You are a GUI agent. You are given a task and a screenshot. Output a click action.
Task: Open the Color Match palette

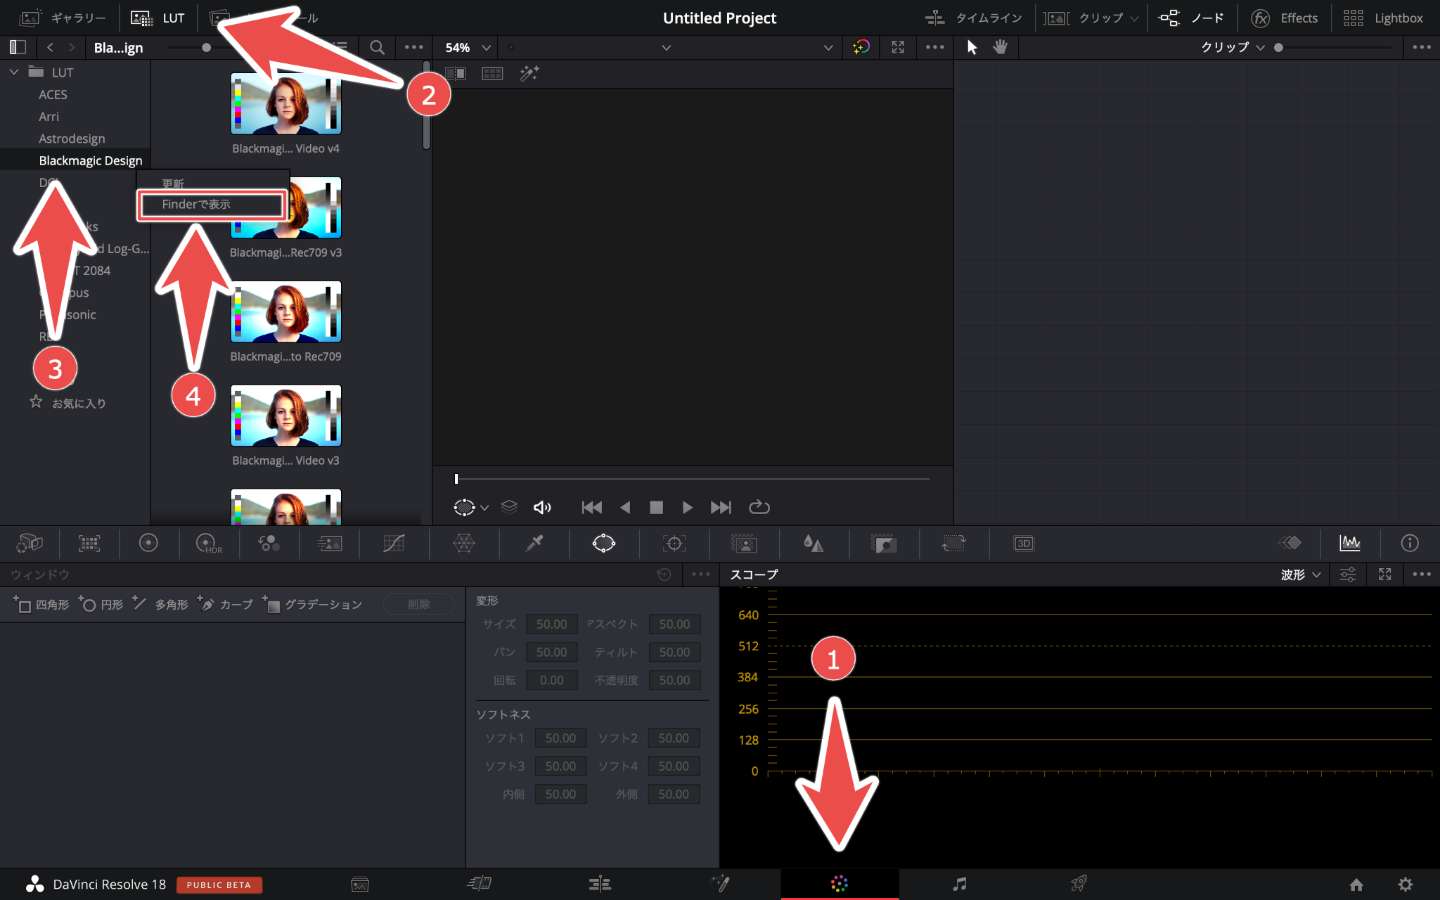click(90, 543)
